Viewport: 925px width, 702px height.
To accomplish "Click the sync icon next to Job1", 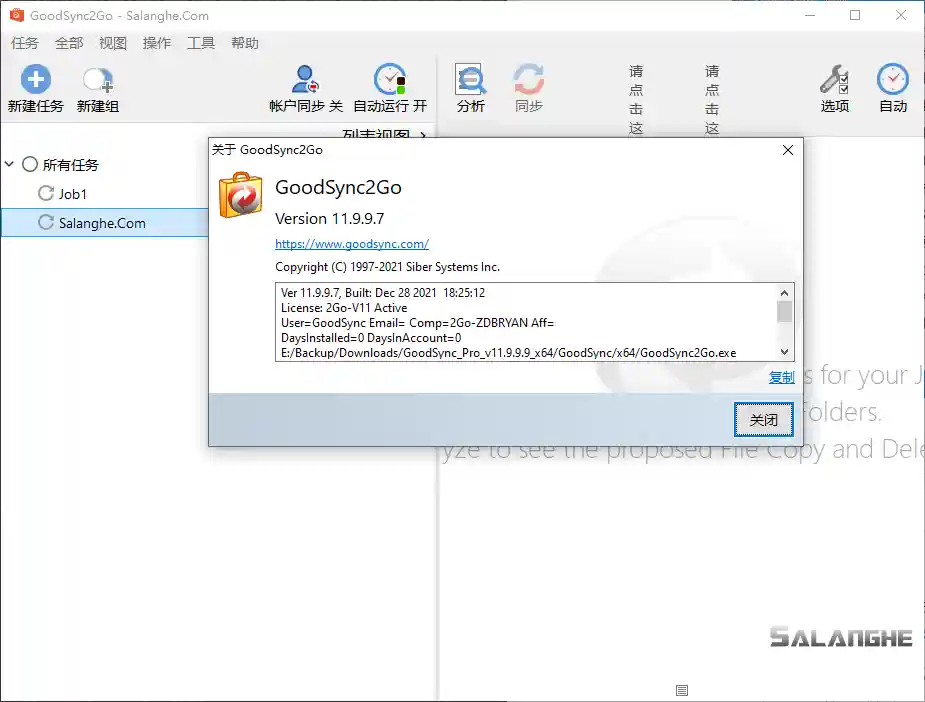I will (48, 194).
